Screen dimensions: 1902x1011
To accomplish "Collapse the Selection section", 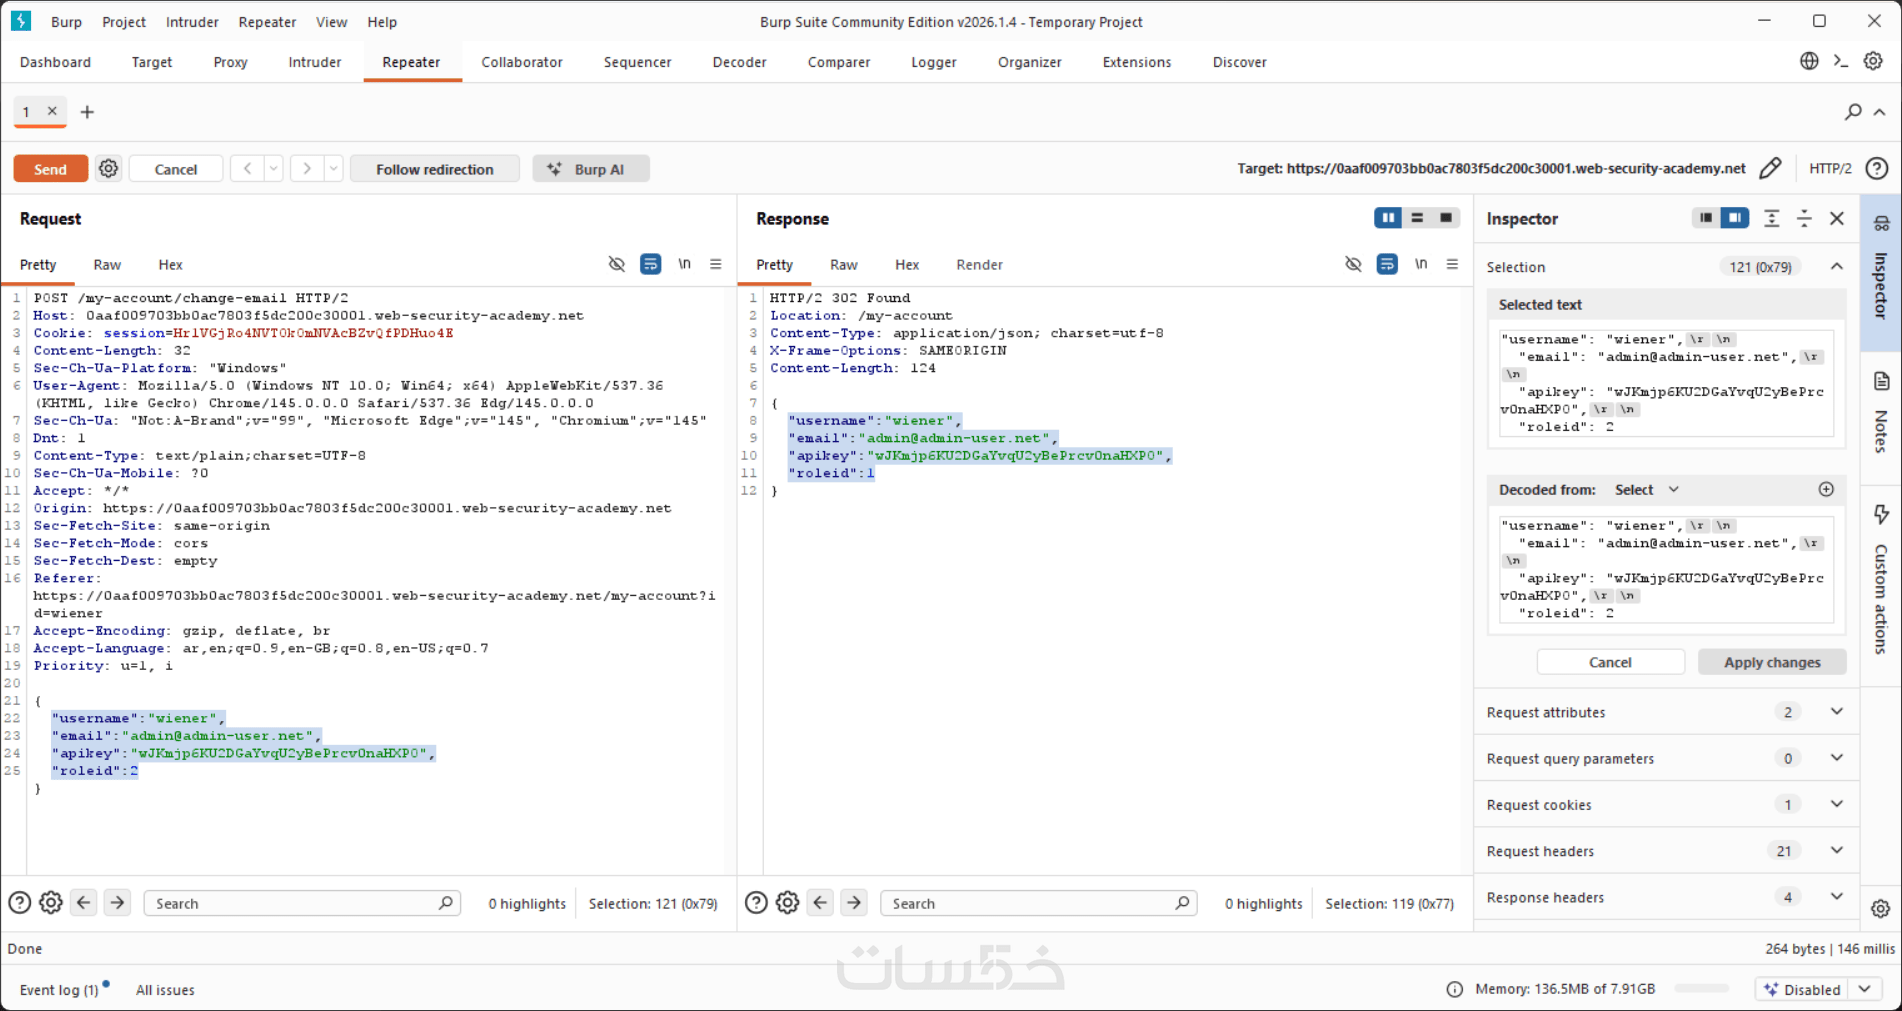I will tap(1837, 266).
